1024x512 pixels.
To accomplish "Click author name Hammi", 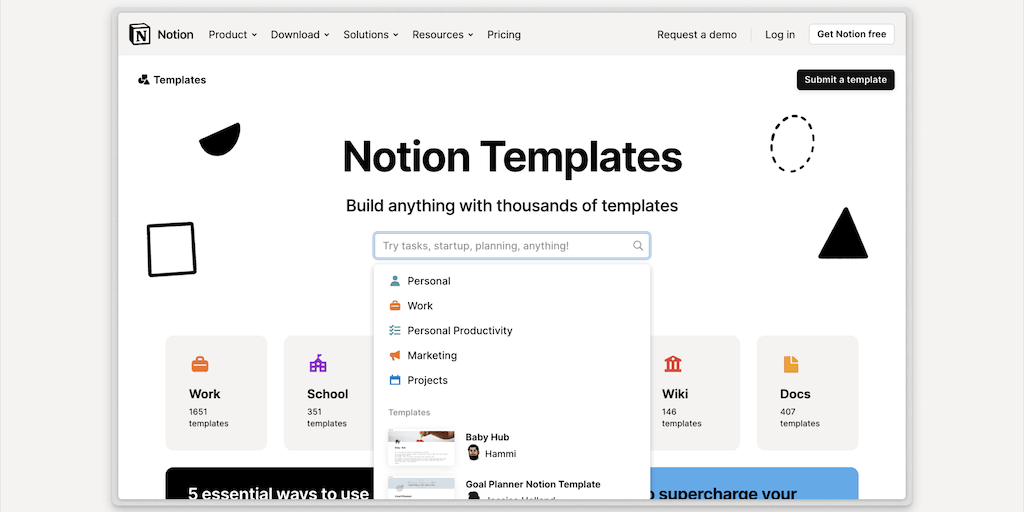I will (500, 454).
